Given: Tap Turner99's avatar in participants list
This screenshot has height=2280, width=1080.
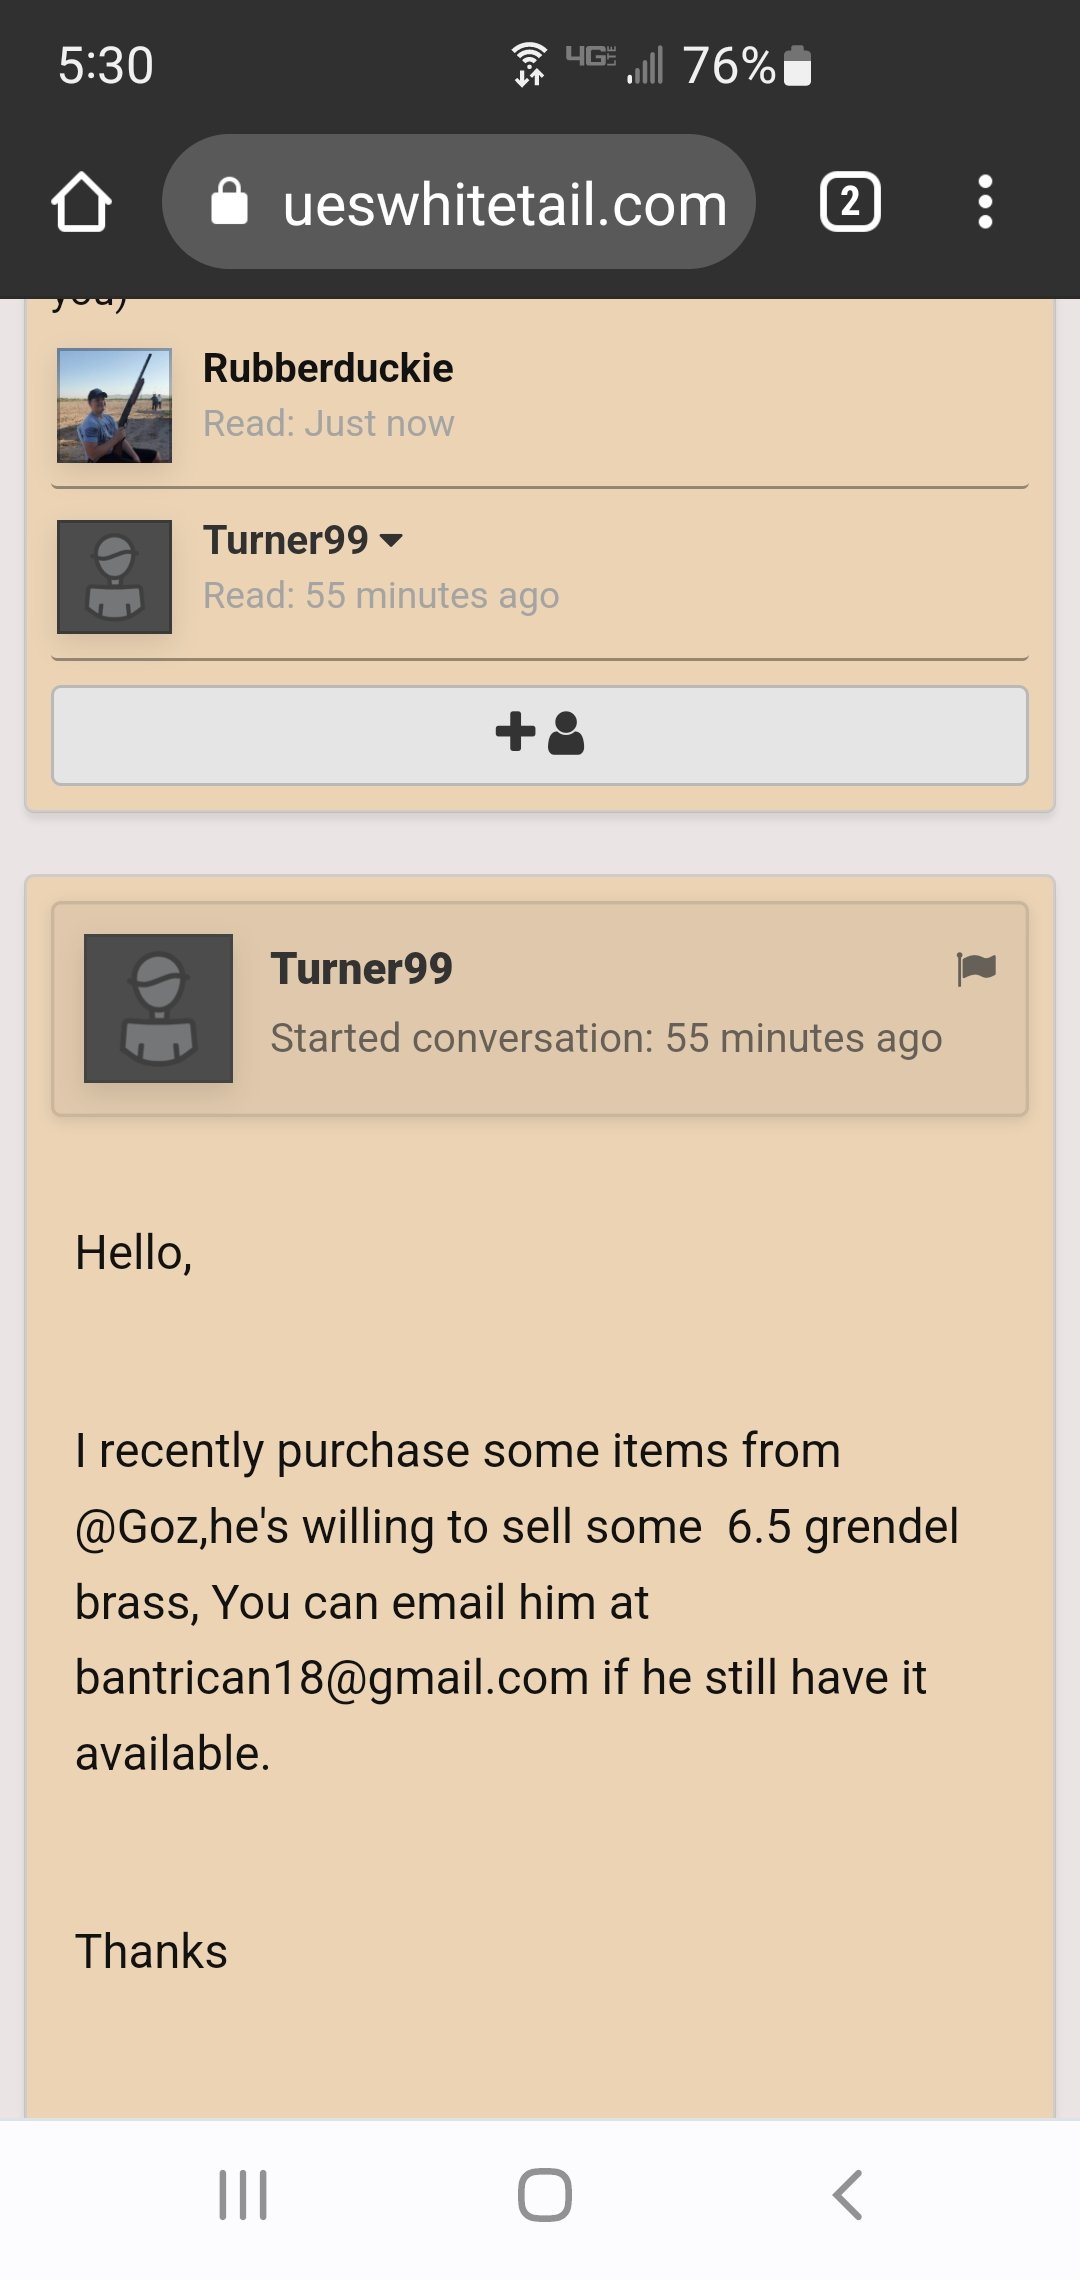Looking at the screenshot, I should coord(114,577).
